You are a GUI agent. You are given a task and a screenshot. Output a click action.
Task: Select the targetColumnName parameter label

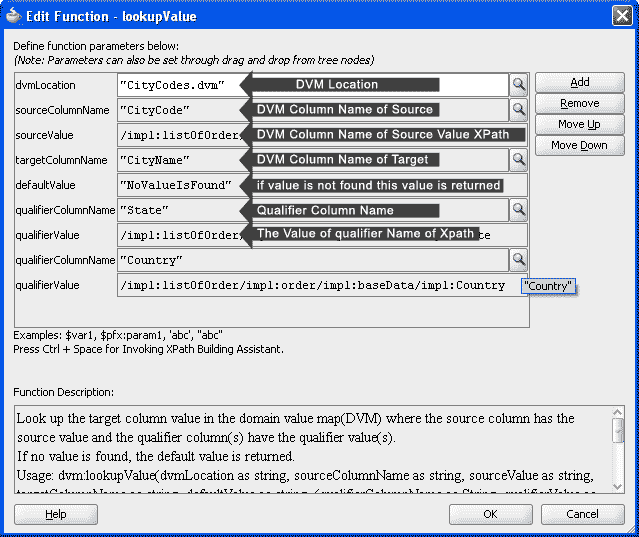tap(61, 160)
